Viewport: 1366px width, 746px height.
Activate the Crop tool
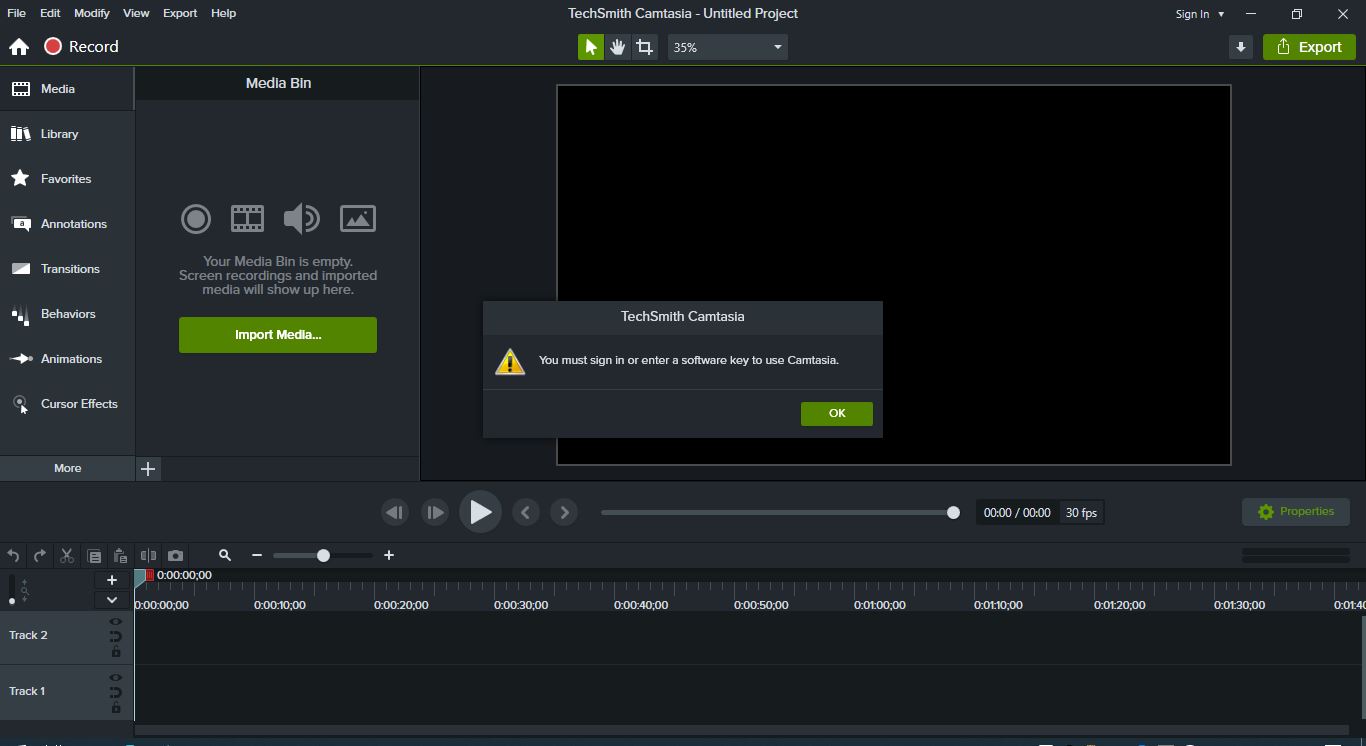click(645, 47)
